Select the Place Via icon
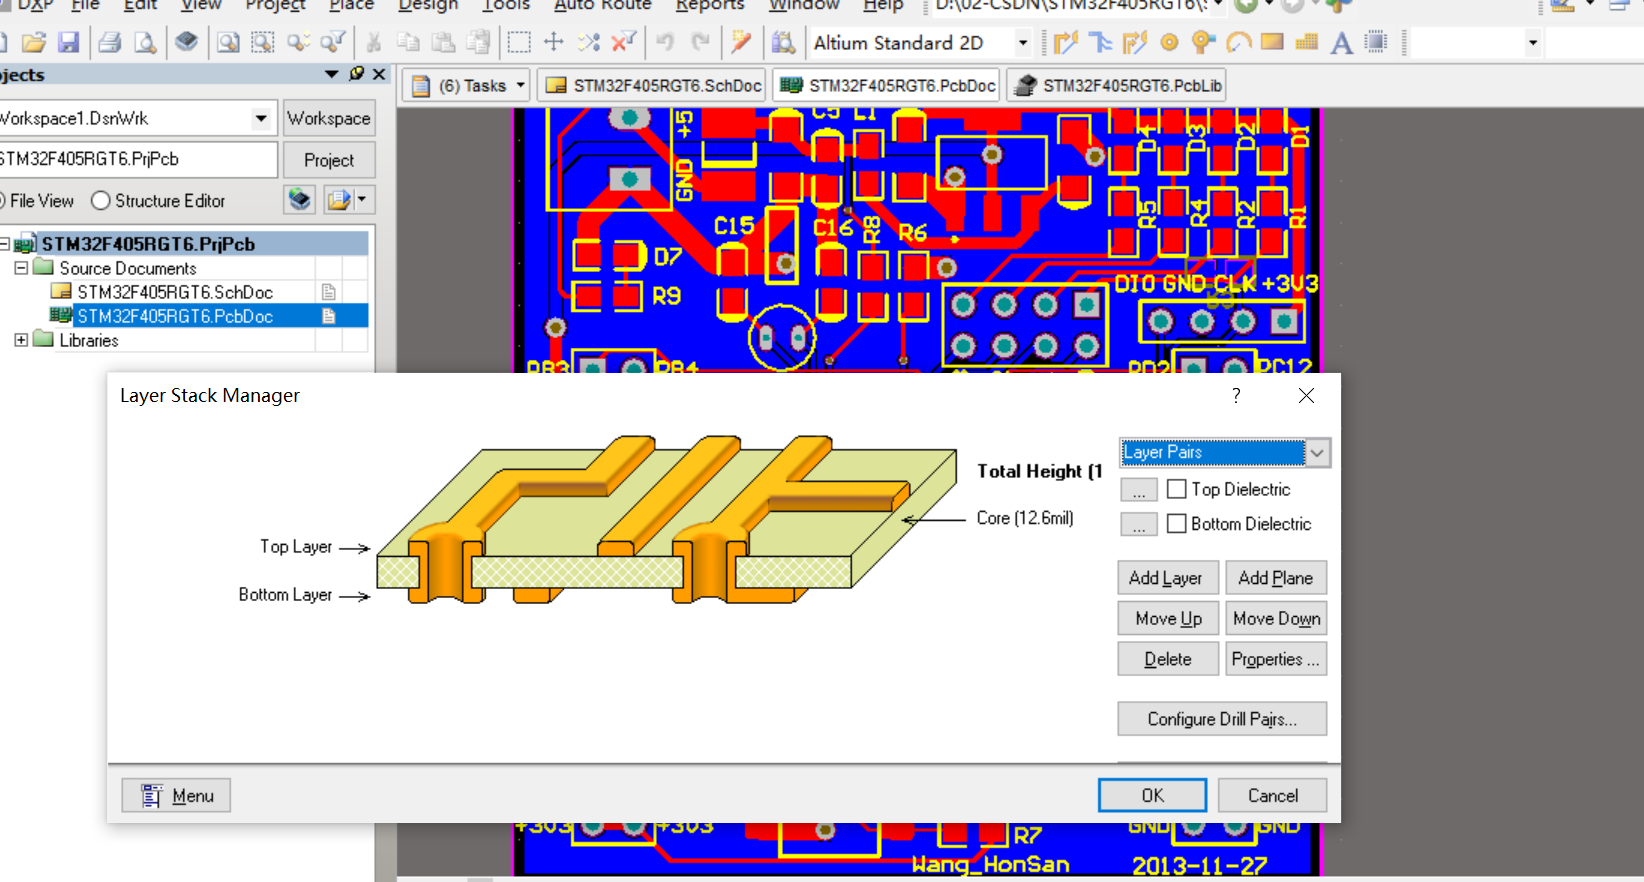Screen dimensions: 1644x882 pos(1203,42)
